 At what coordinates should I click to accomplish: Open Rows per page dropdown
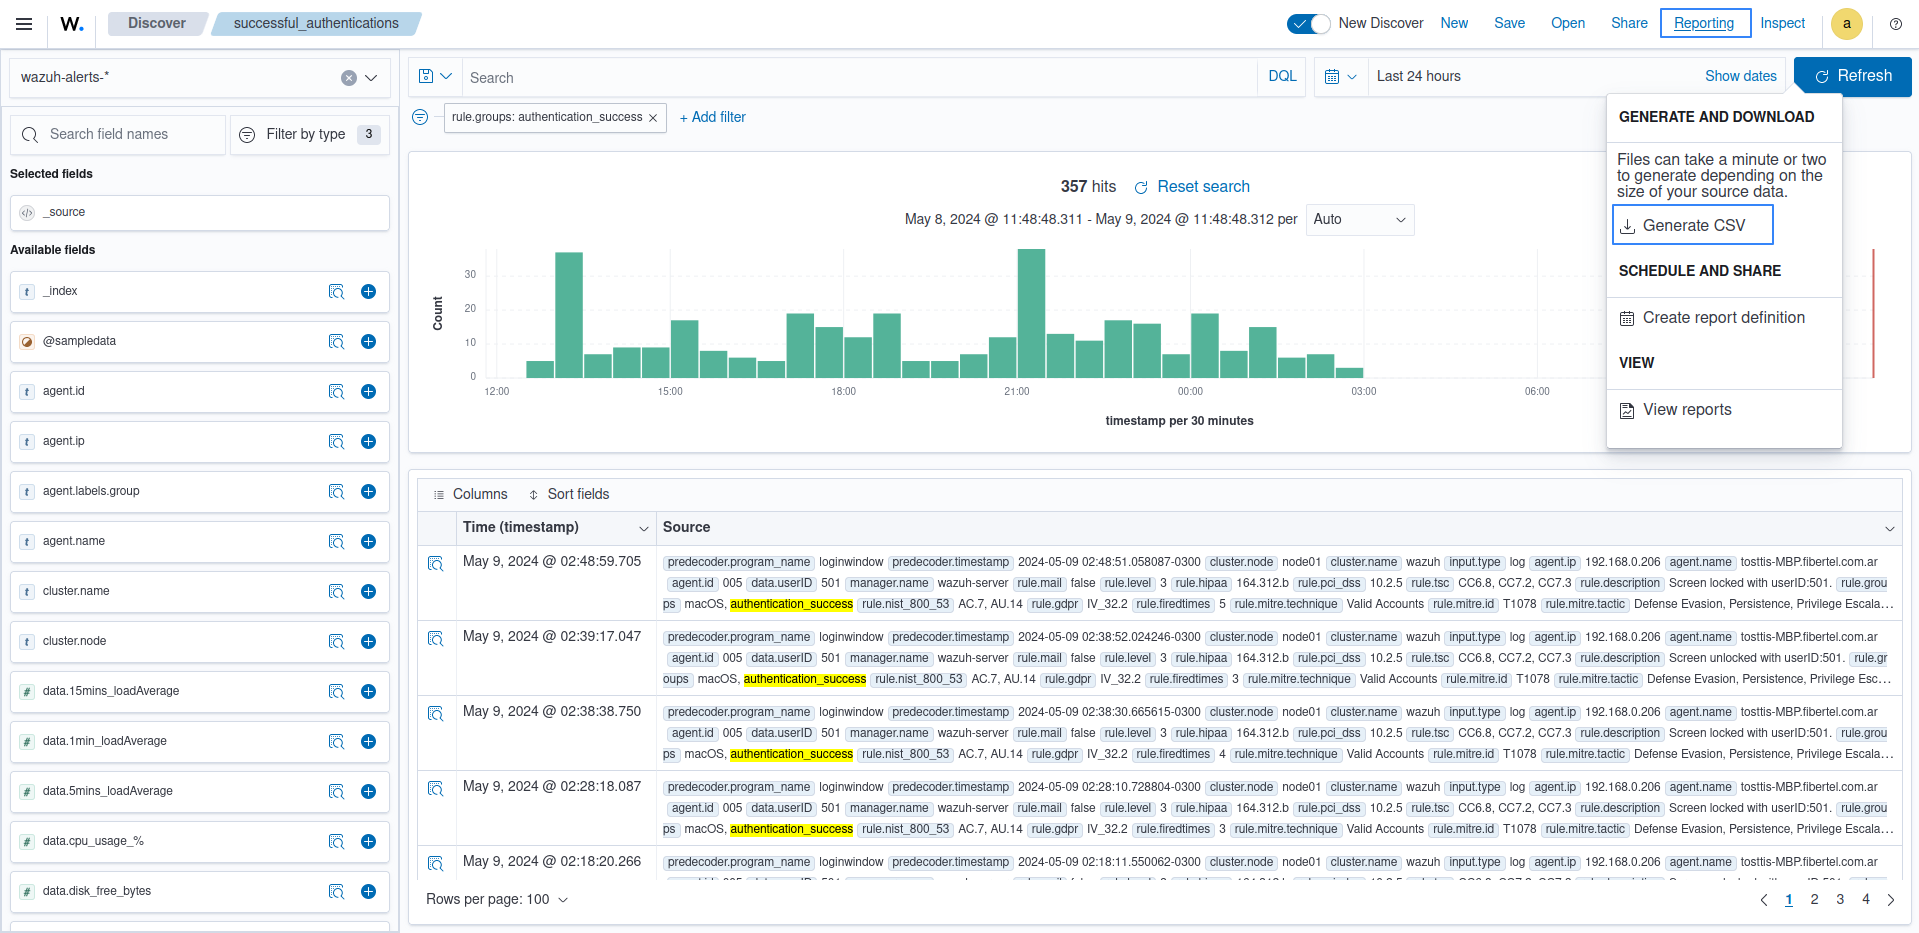tap(497, 900)
